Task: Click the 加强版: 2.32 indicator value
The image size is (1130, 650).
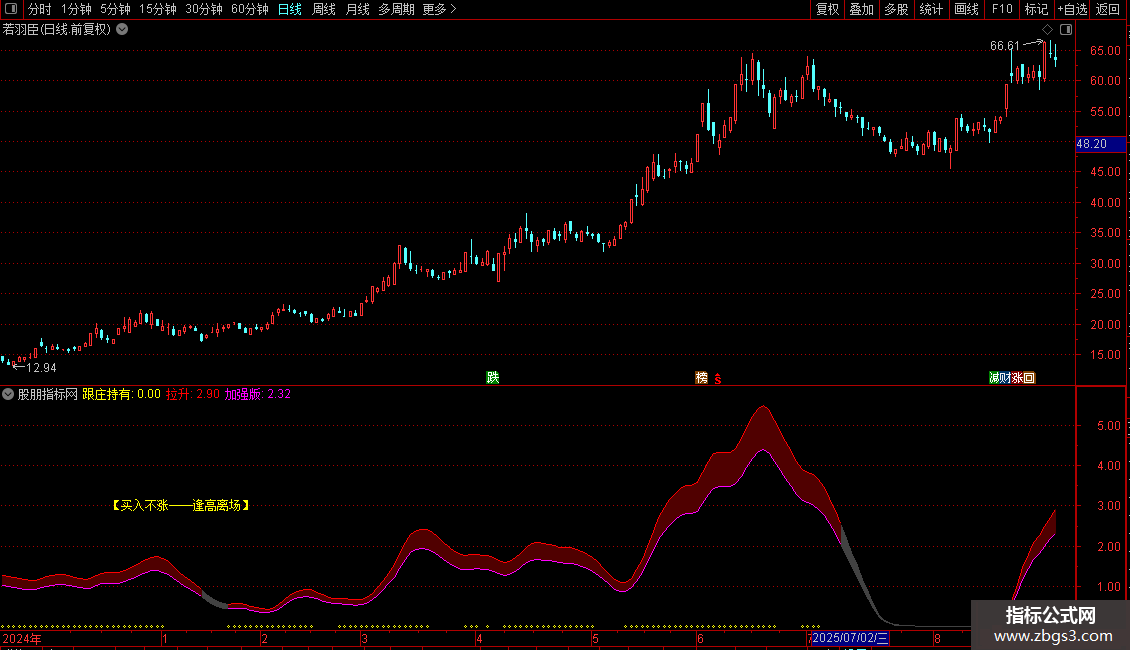Action: [x=257, y=394]
